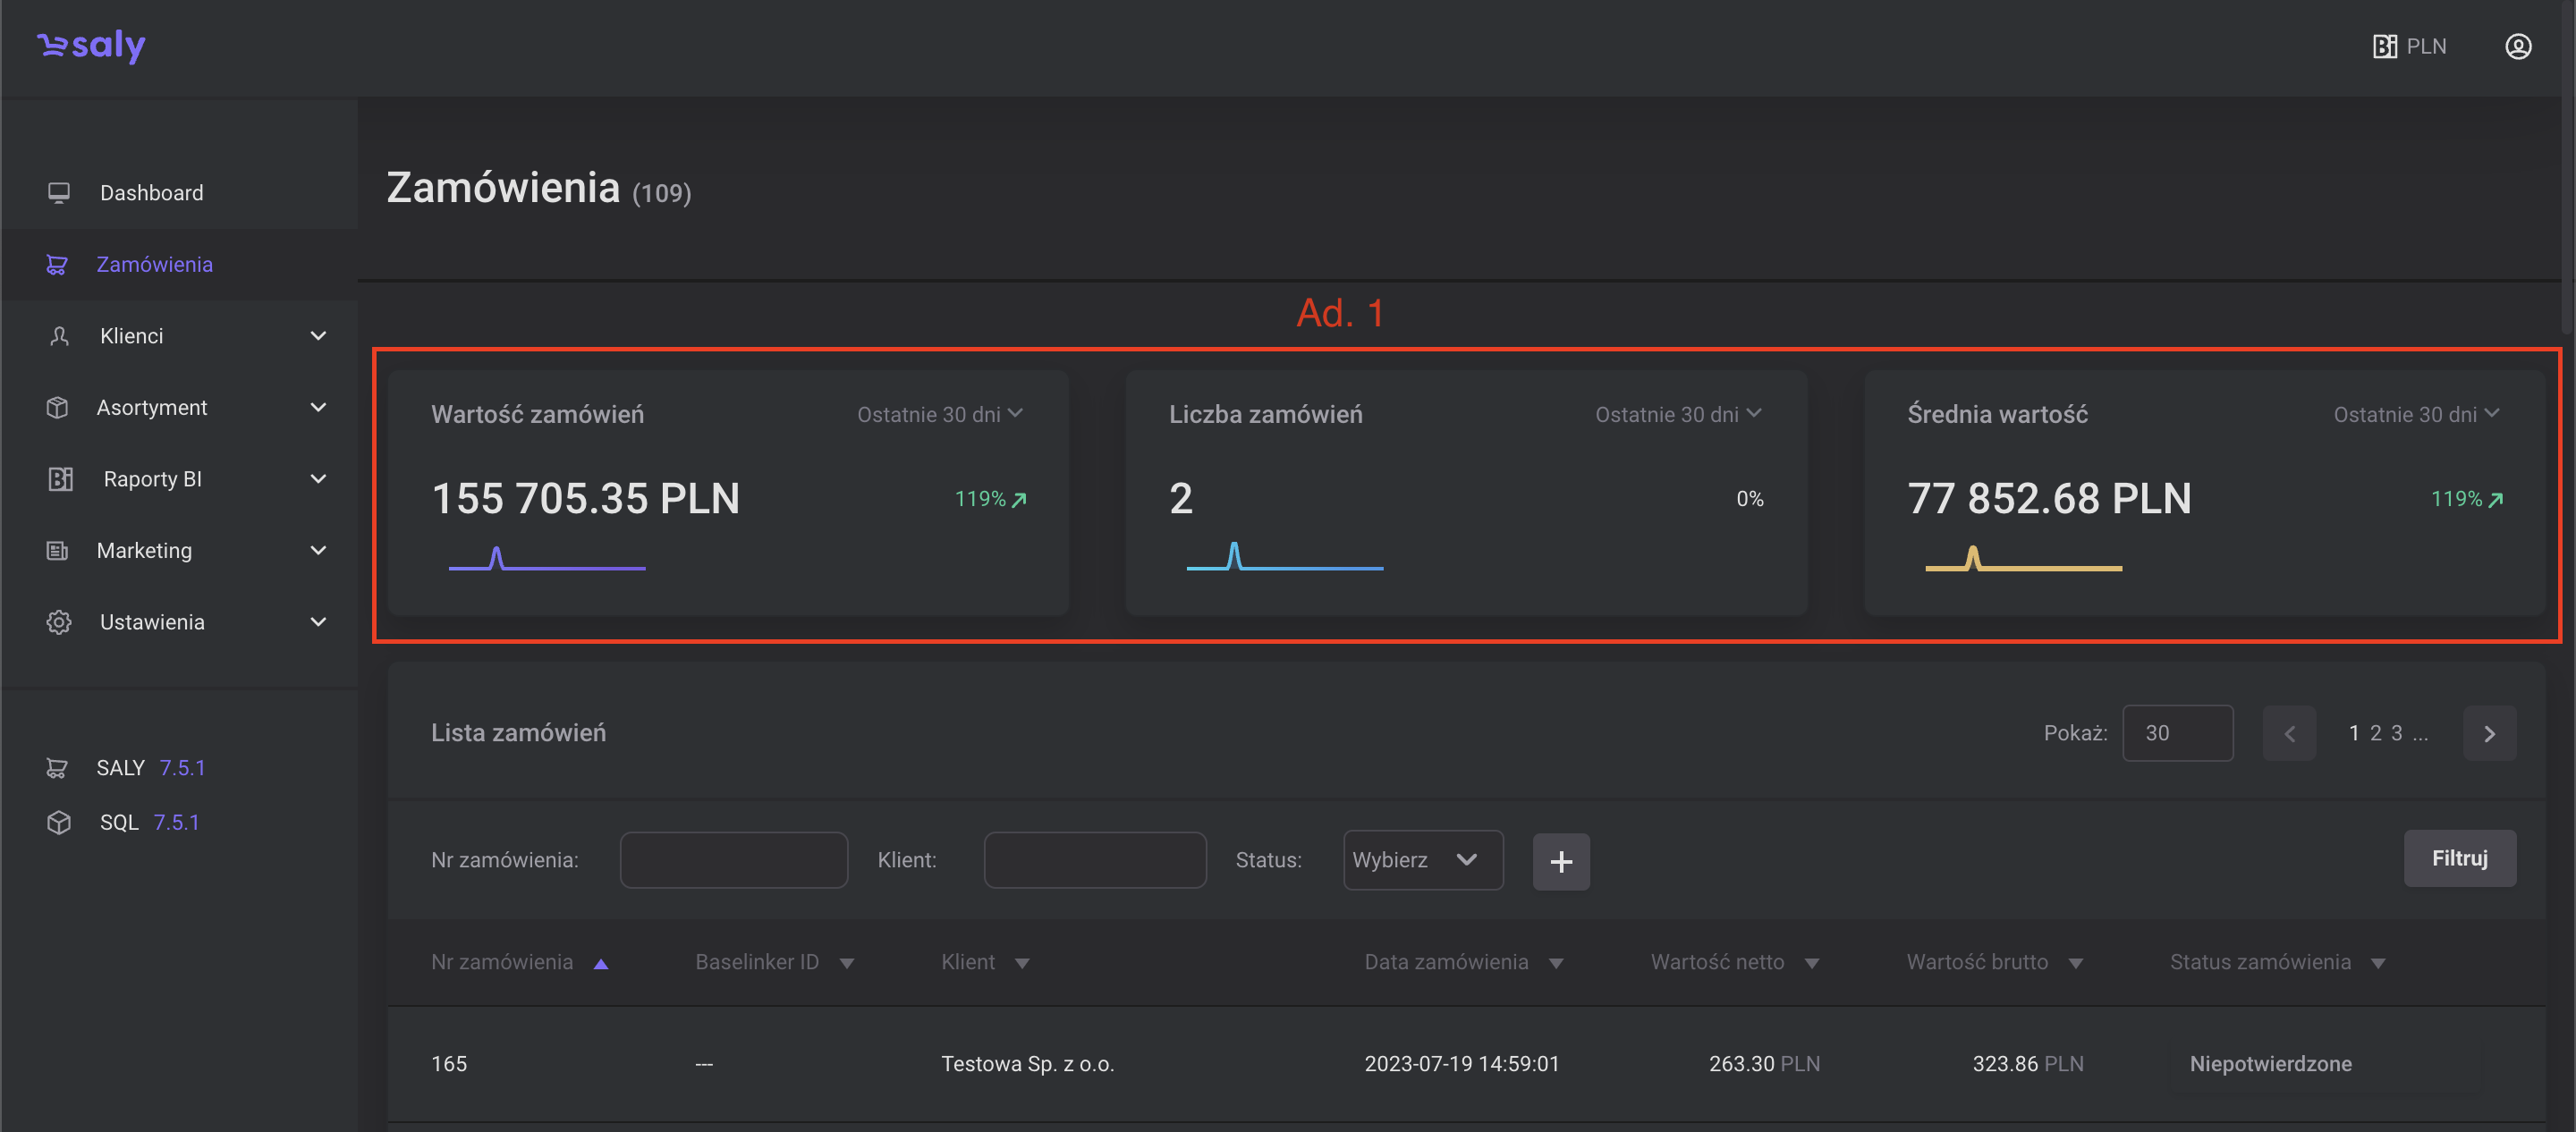The image size is (2576, 1132).
Task: Sort by Nr zamówienia column arrow
Action: tap(601, 964)
